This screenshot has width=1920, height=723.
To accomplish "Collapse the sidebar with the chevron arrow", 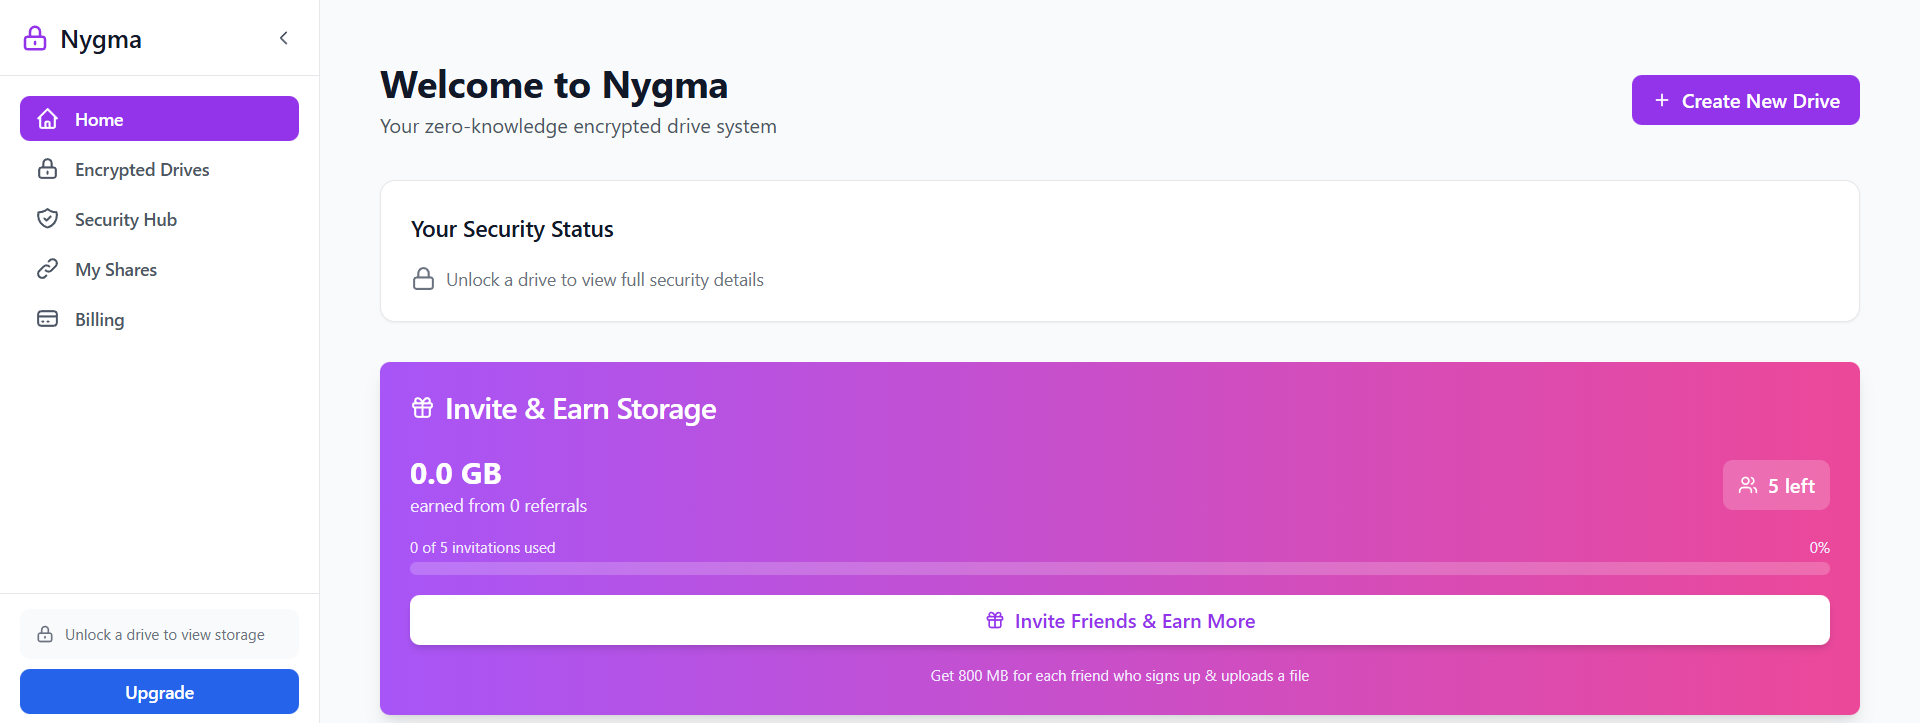I will (x=284, y=38).
